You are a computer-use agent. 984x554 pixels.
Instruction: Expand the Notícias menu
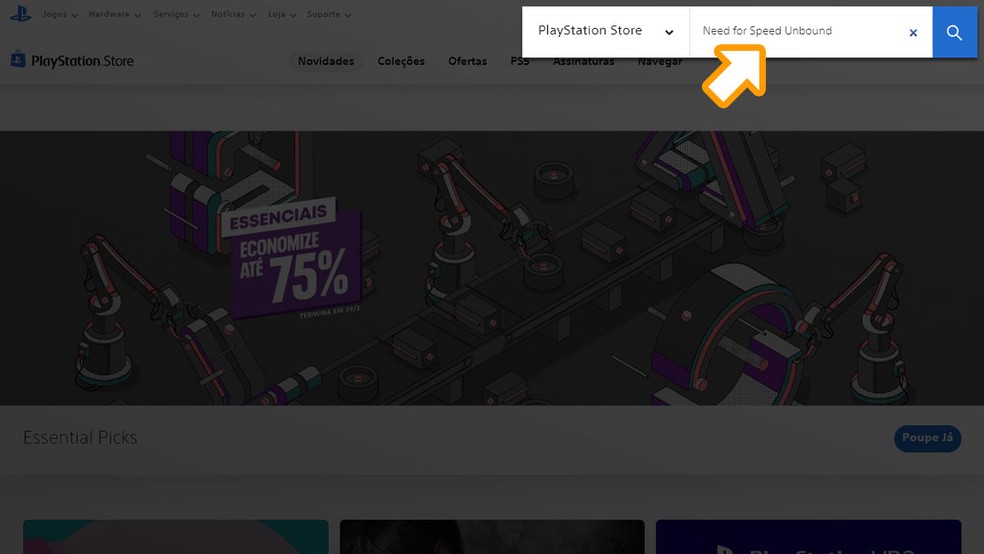coord(233,15)
